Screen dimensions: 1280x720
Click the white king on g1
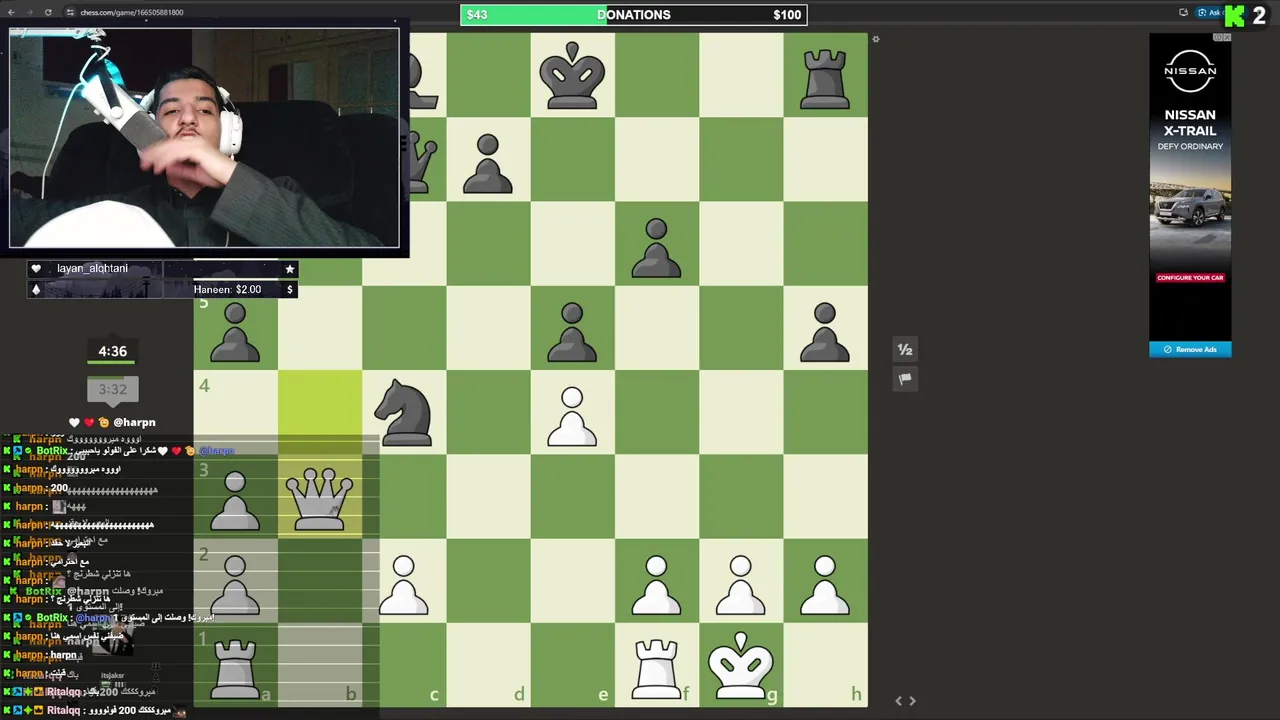[740, 666]
